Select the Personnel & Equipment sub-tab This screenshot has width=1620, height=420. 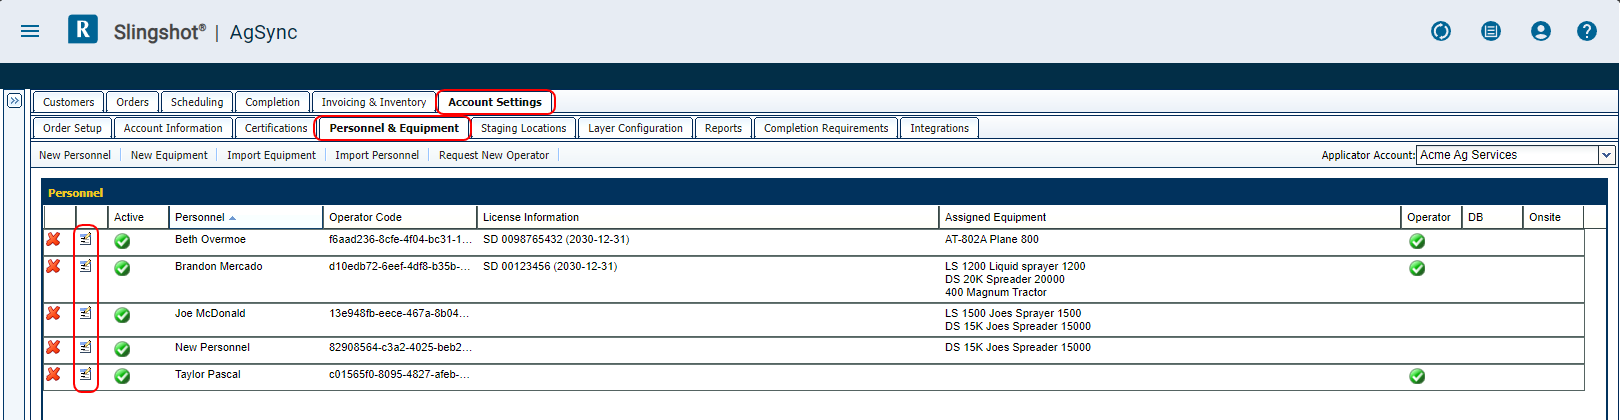[x=394, y=128]
